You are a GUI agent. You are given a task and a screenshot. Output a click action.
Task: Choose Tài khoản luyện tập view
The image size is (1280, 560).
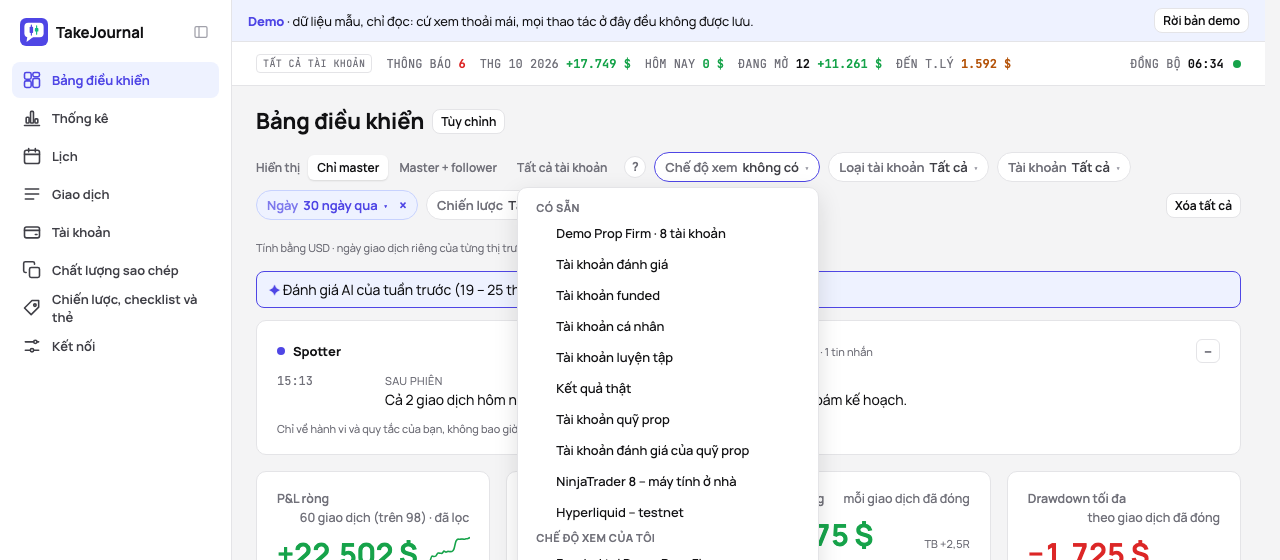pos(668,357)
